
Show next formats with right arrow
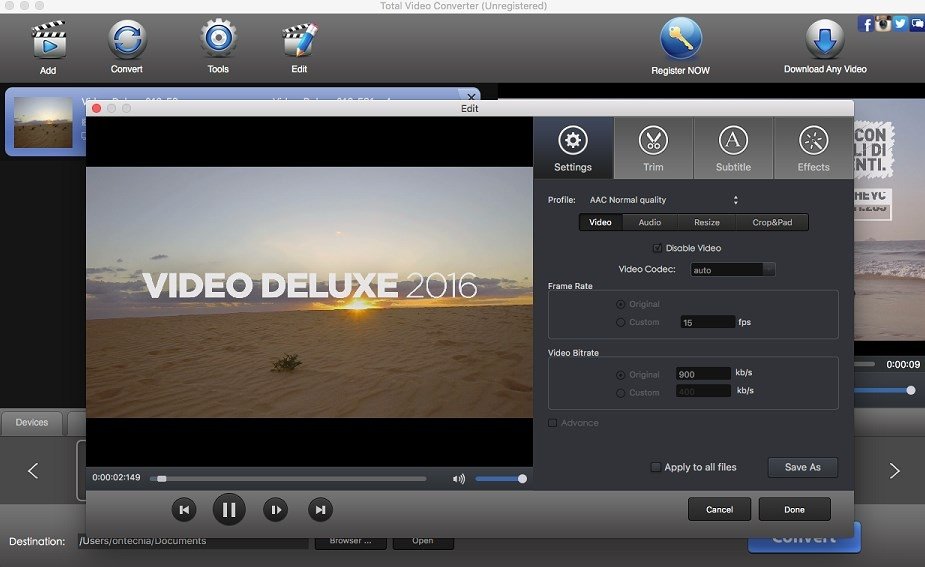(x=894, y=471)
